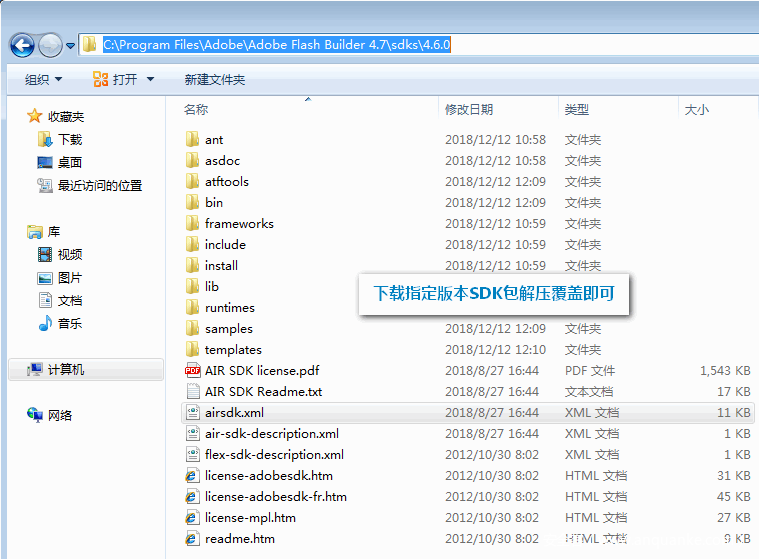Viewport: 759px width, 559px height.
Task: Expand the dropdown arrow next to 打开
Action: [x=151, y=79]
